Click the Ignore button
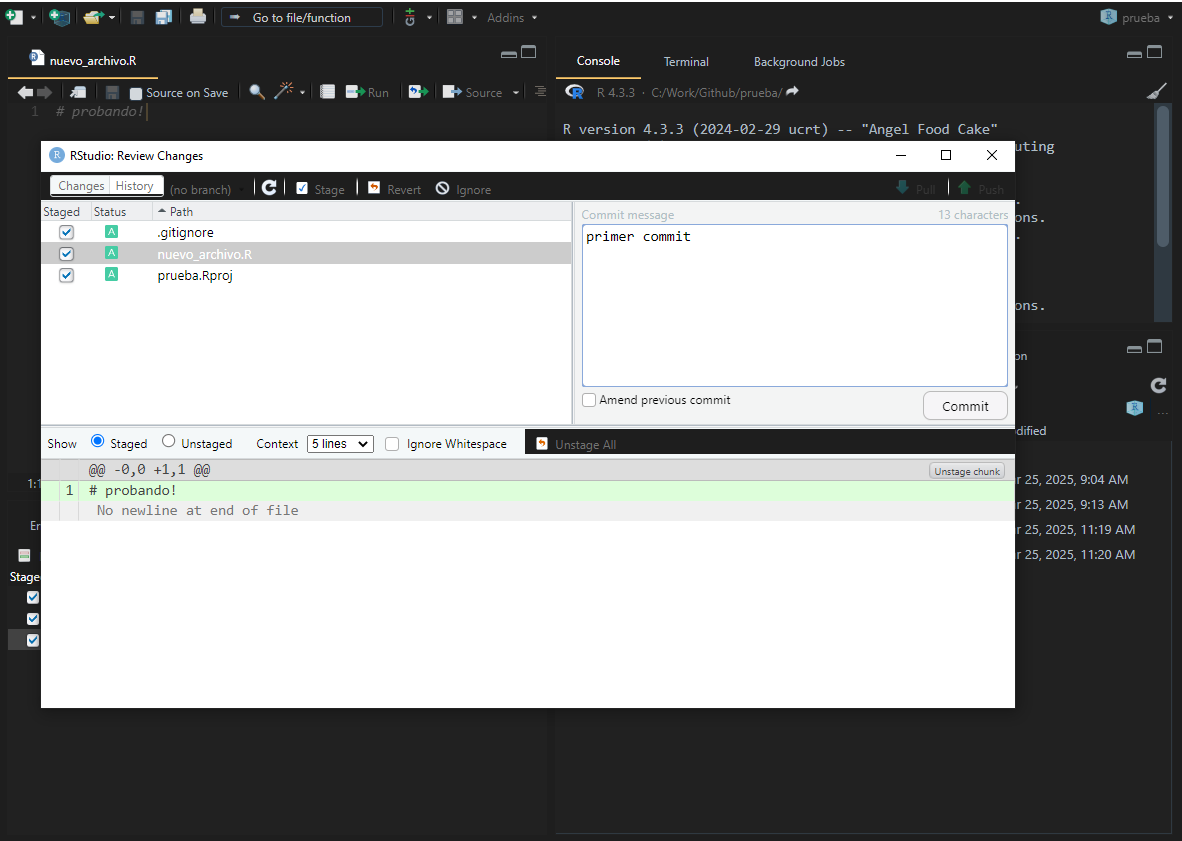 coord(464,189)
